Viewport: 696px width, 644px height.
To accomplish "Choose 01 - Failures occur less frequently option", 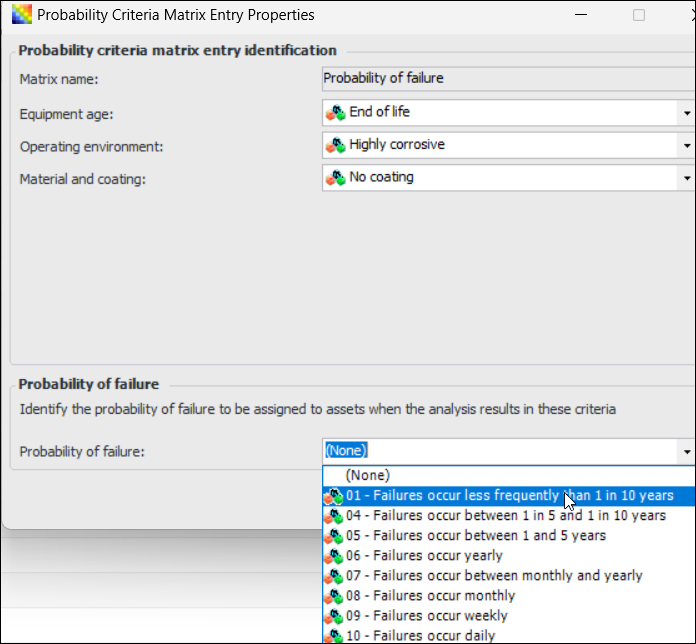I will [509, 496].
